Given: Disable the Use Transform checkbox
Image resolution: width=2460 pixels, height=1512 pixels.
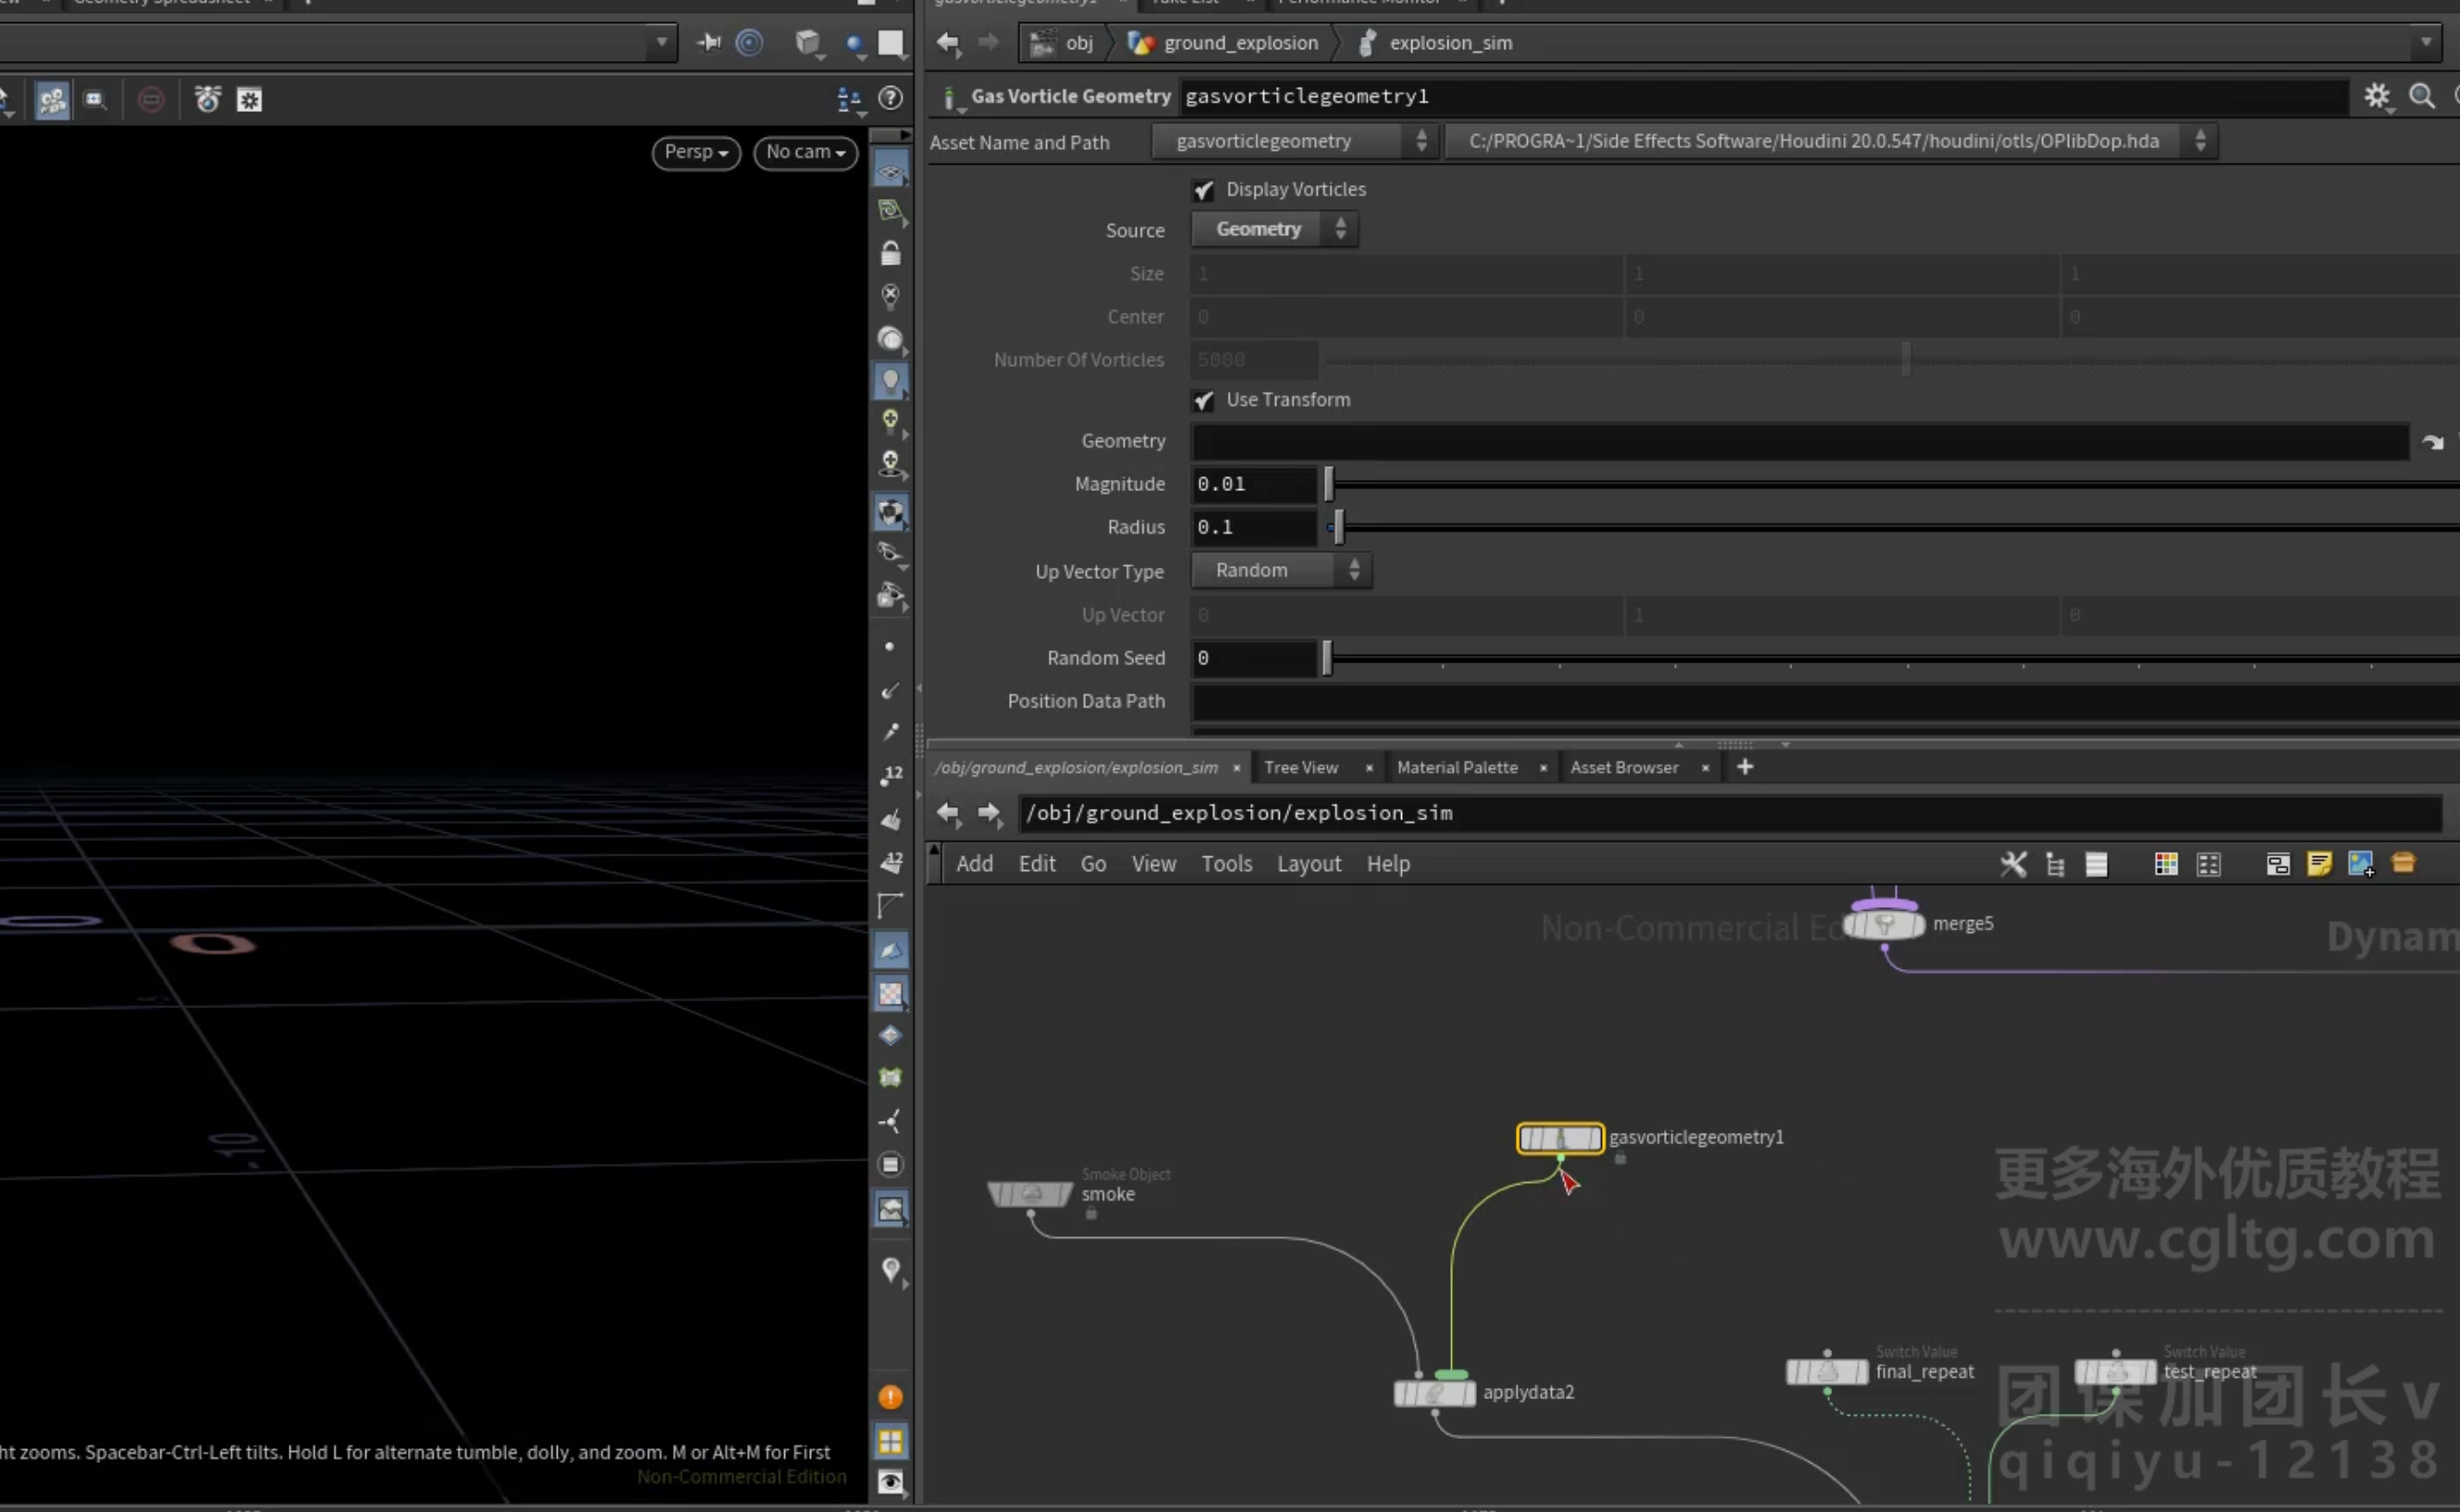Looking at the screenshot, I should (x=1203, y=400).
